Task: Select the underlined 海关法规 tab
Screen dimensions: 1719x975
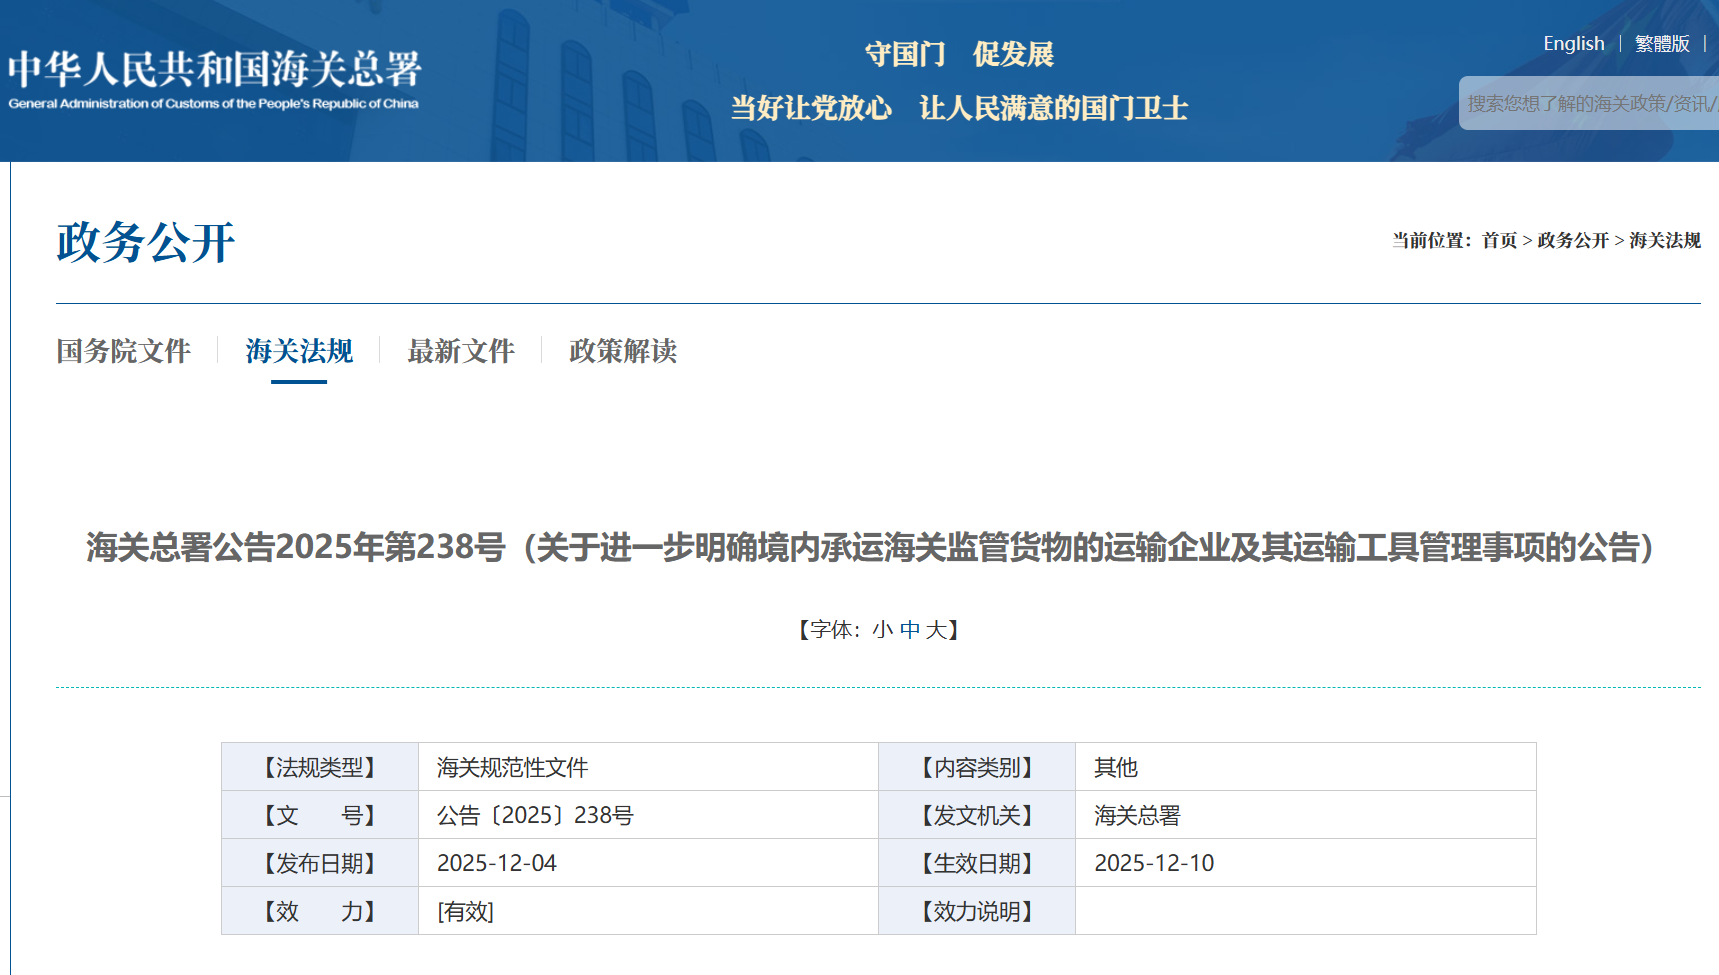Action: coord(299,351)
